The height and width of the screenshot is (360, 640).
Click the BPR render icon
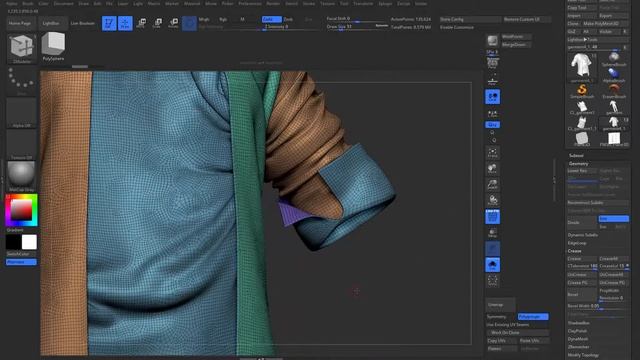(x=493, y=41)
